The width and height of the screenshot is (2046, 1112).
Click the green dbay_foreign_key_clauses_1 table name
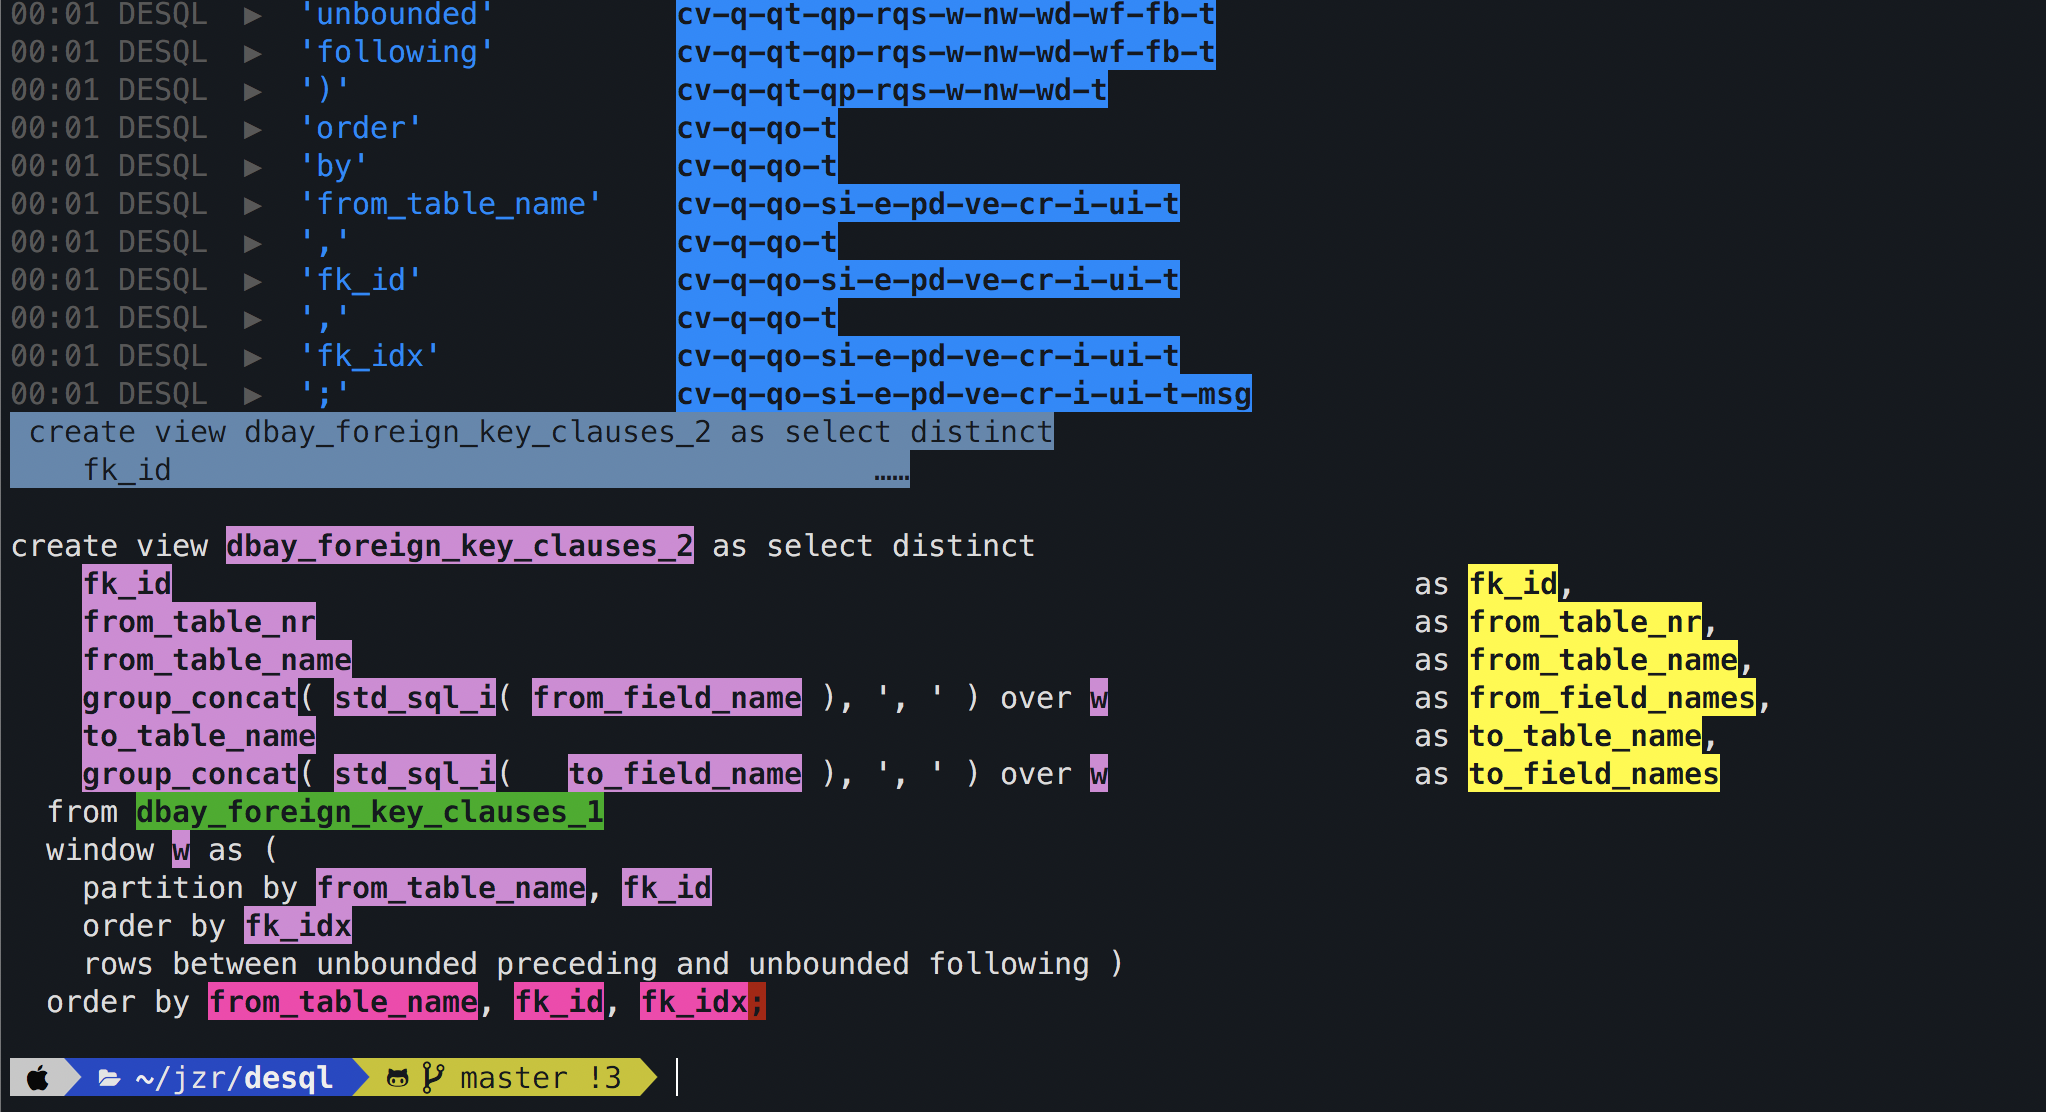369,812
